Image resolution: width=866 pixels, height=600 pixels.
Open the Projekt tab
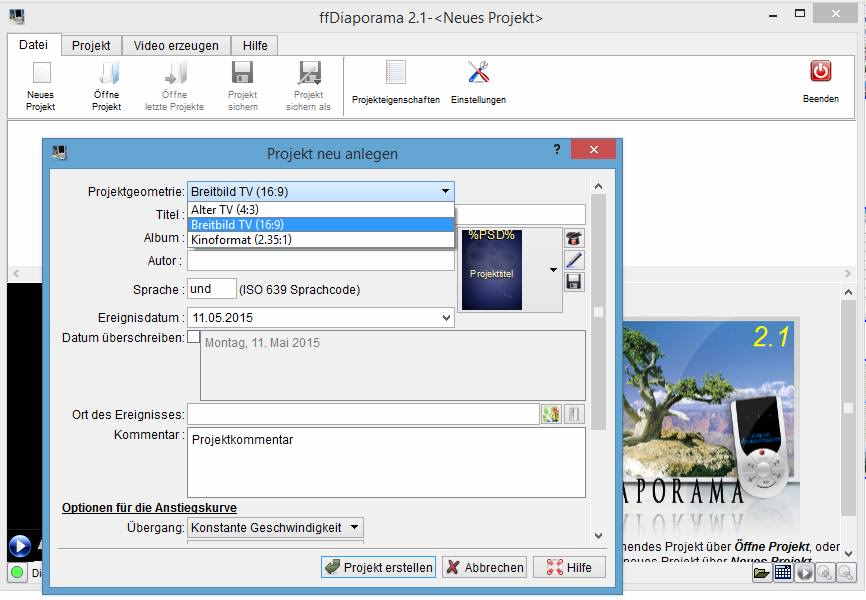pyautogui.click(x=92, y=46)
